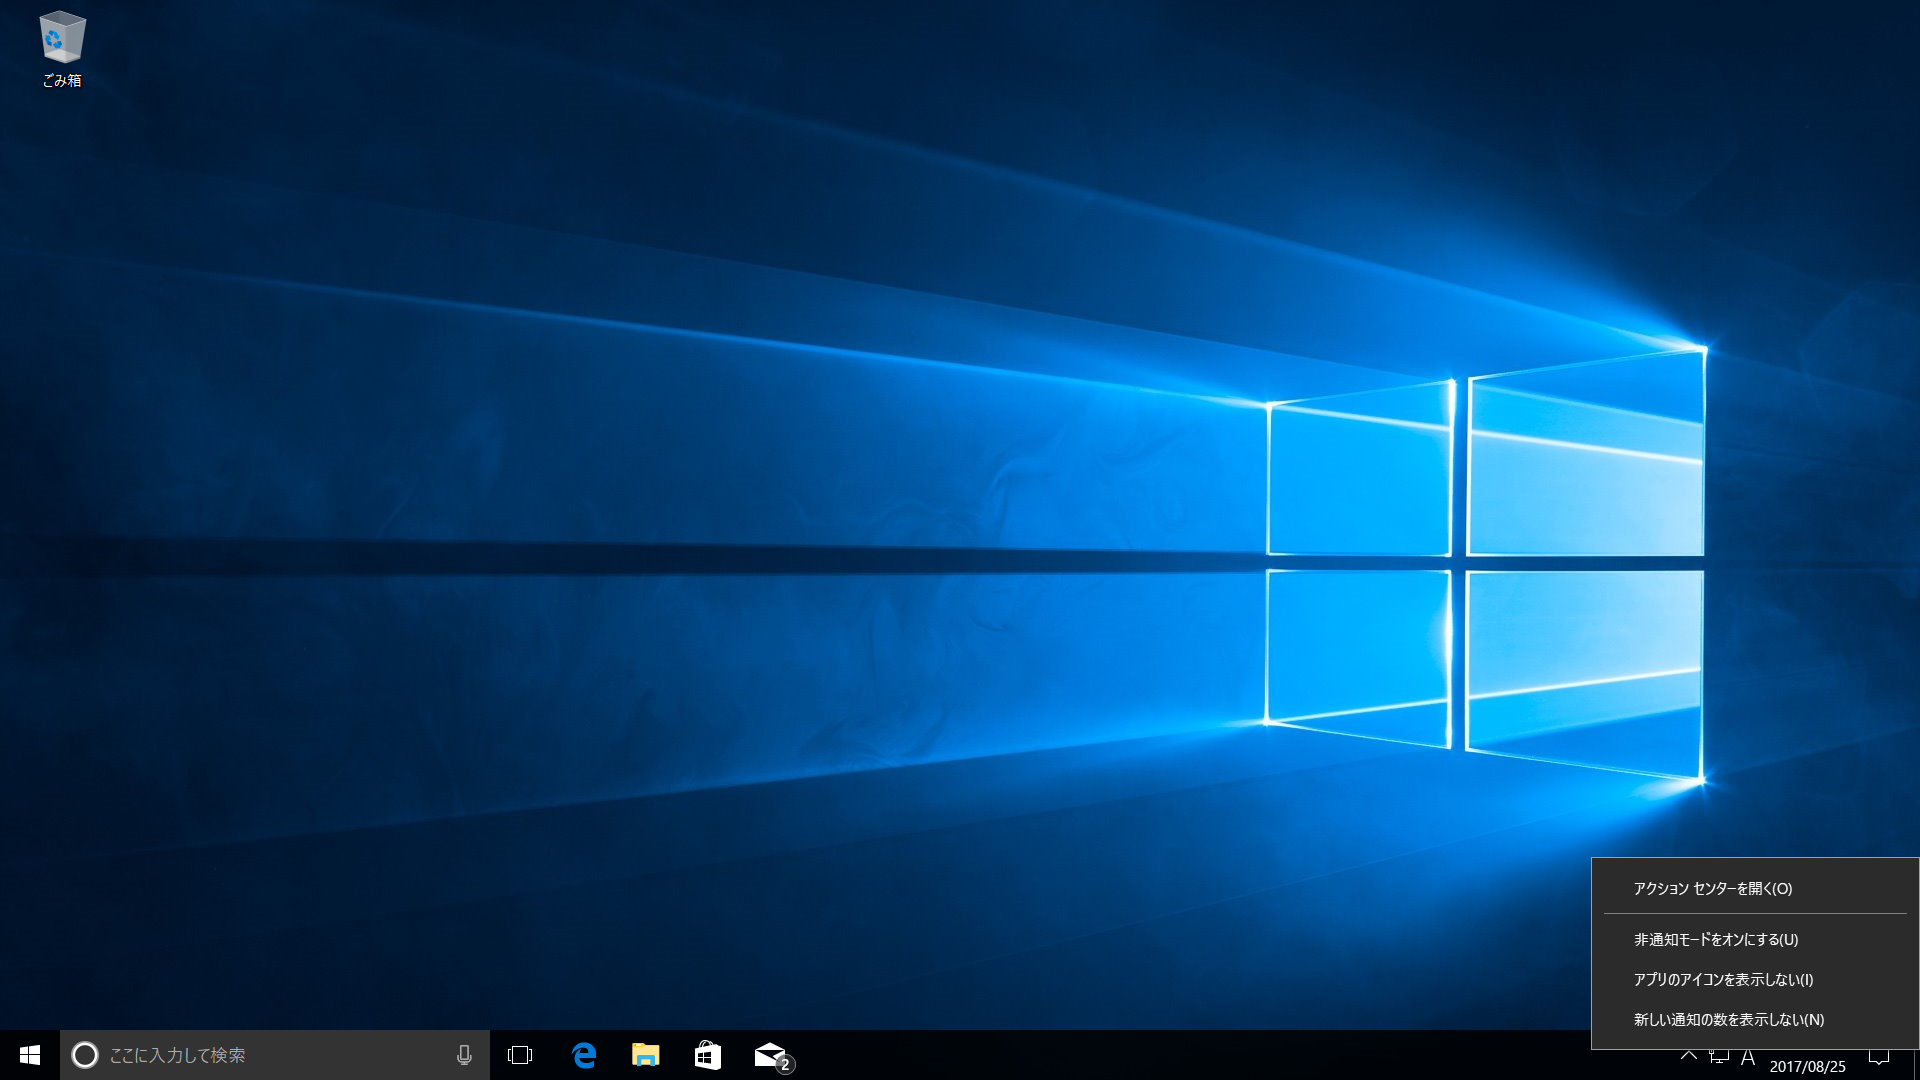Click the Cortana circle icon
The image size is (1920, 1080).
[x=85, y=1055]
